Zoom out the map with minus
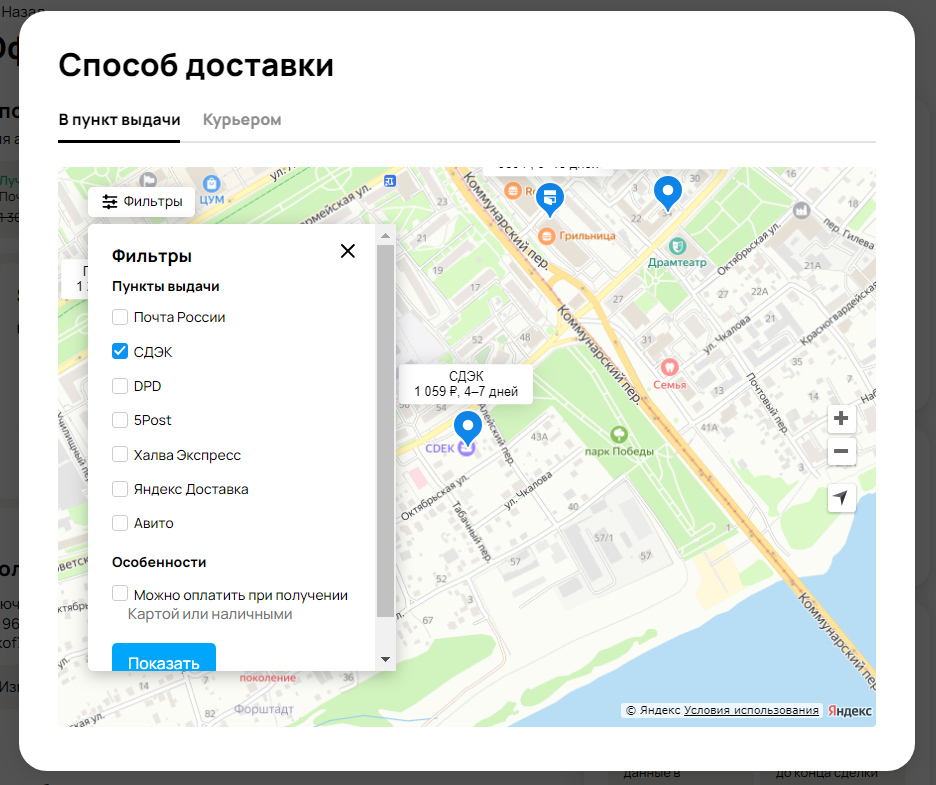Screen dimensions: 936x785 click(841, 451)
